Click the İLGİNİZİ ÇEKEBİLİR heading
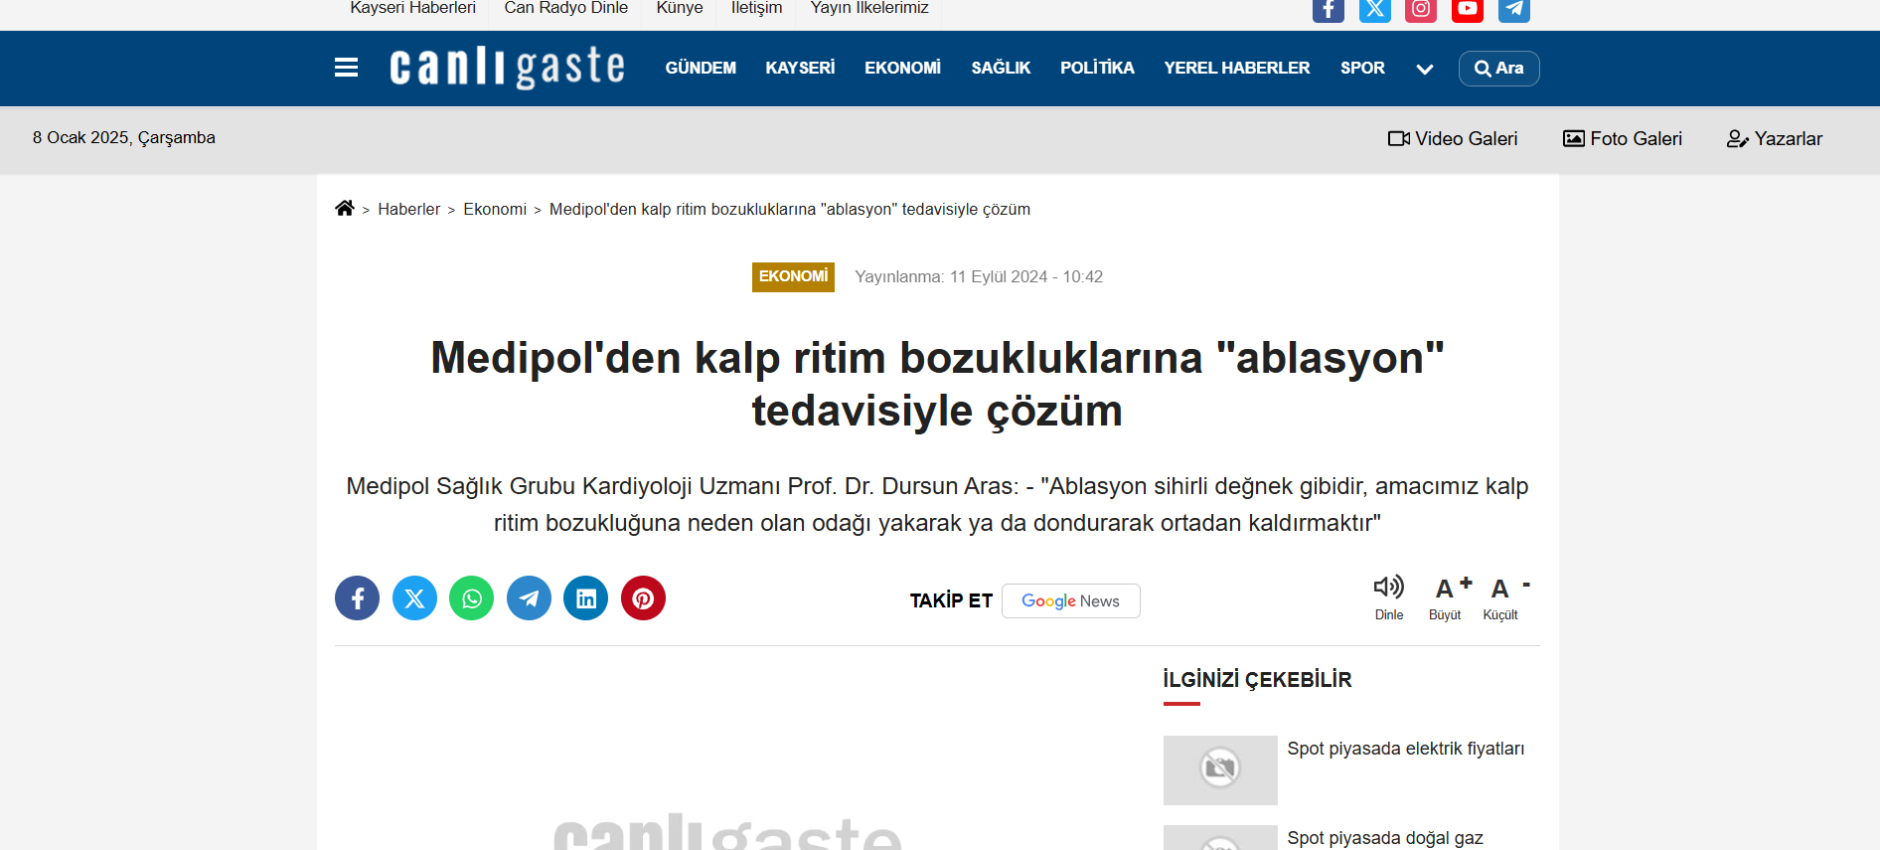Viewport: 1880px width, 850px height. coord(1257,680)
